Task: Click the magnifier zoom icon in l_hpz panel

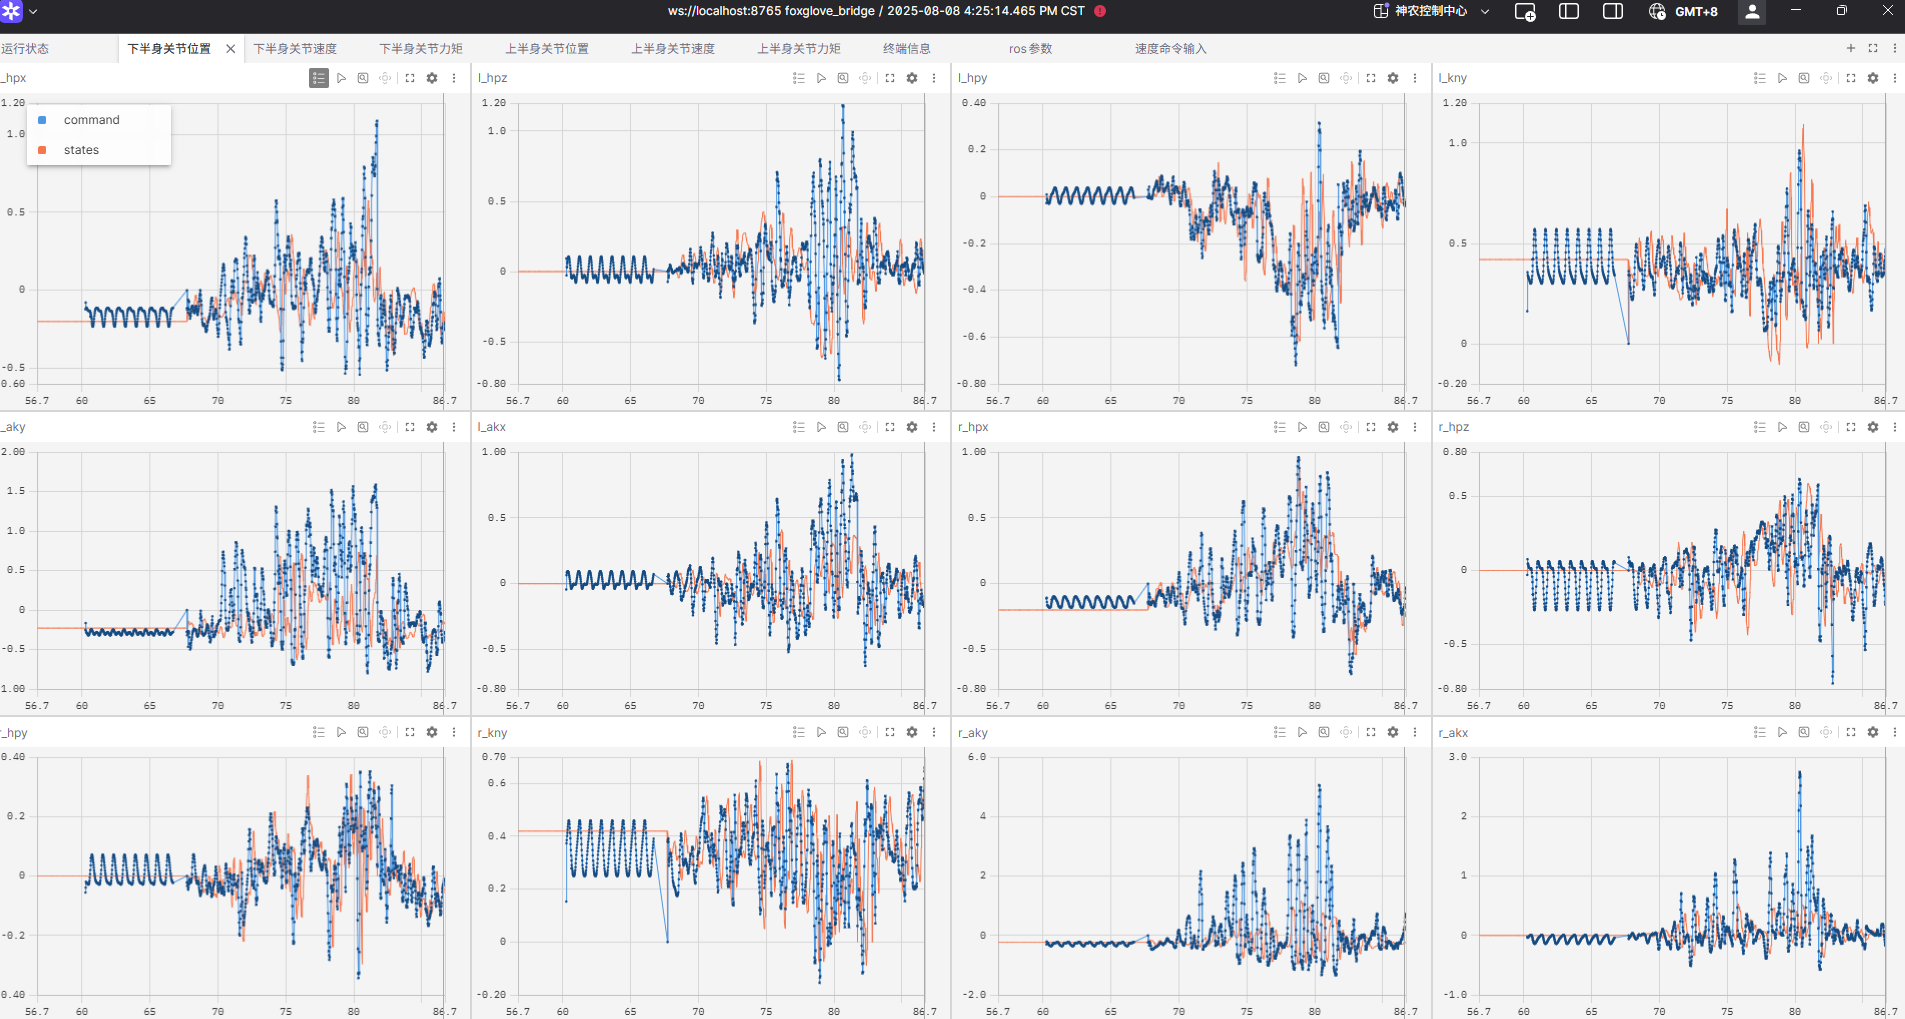Action: point(843,78)
